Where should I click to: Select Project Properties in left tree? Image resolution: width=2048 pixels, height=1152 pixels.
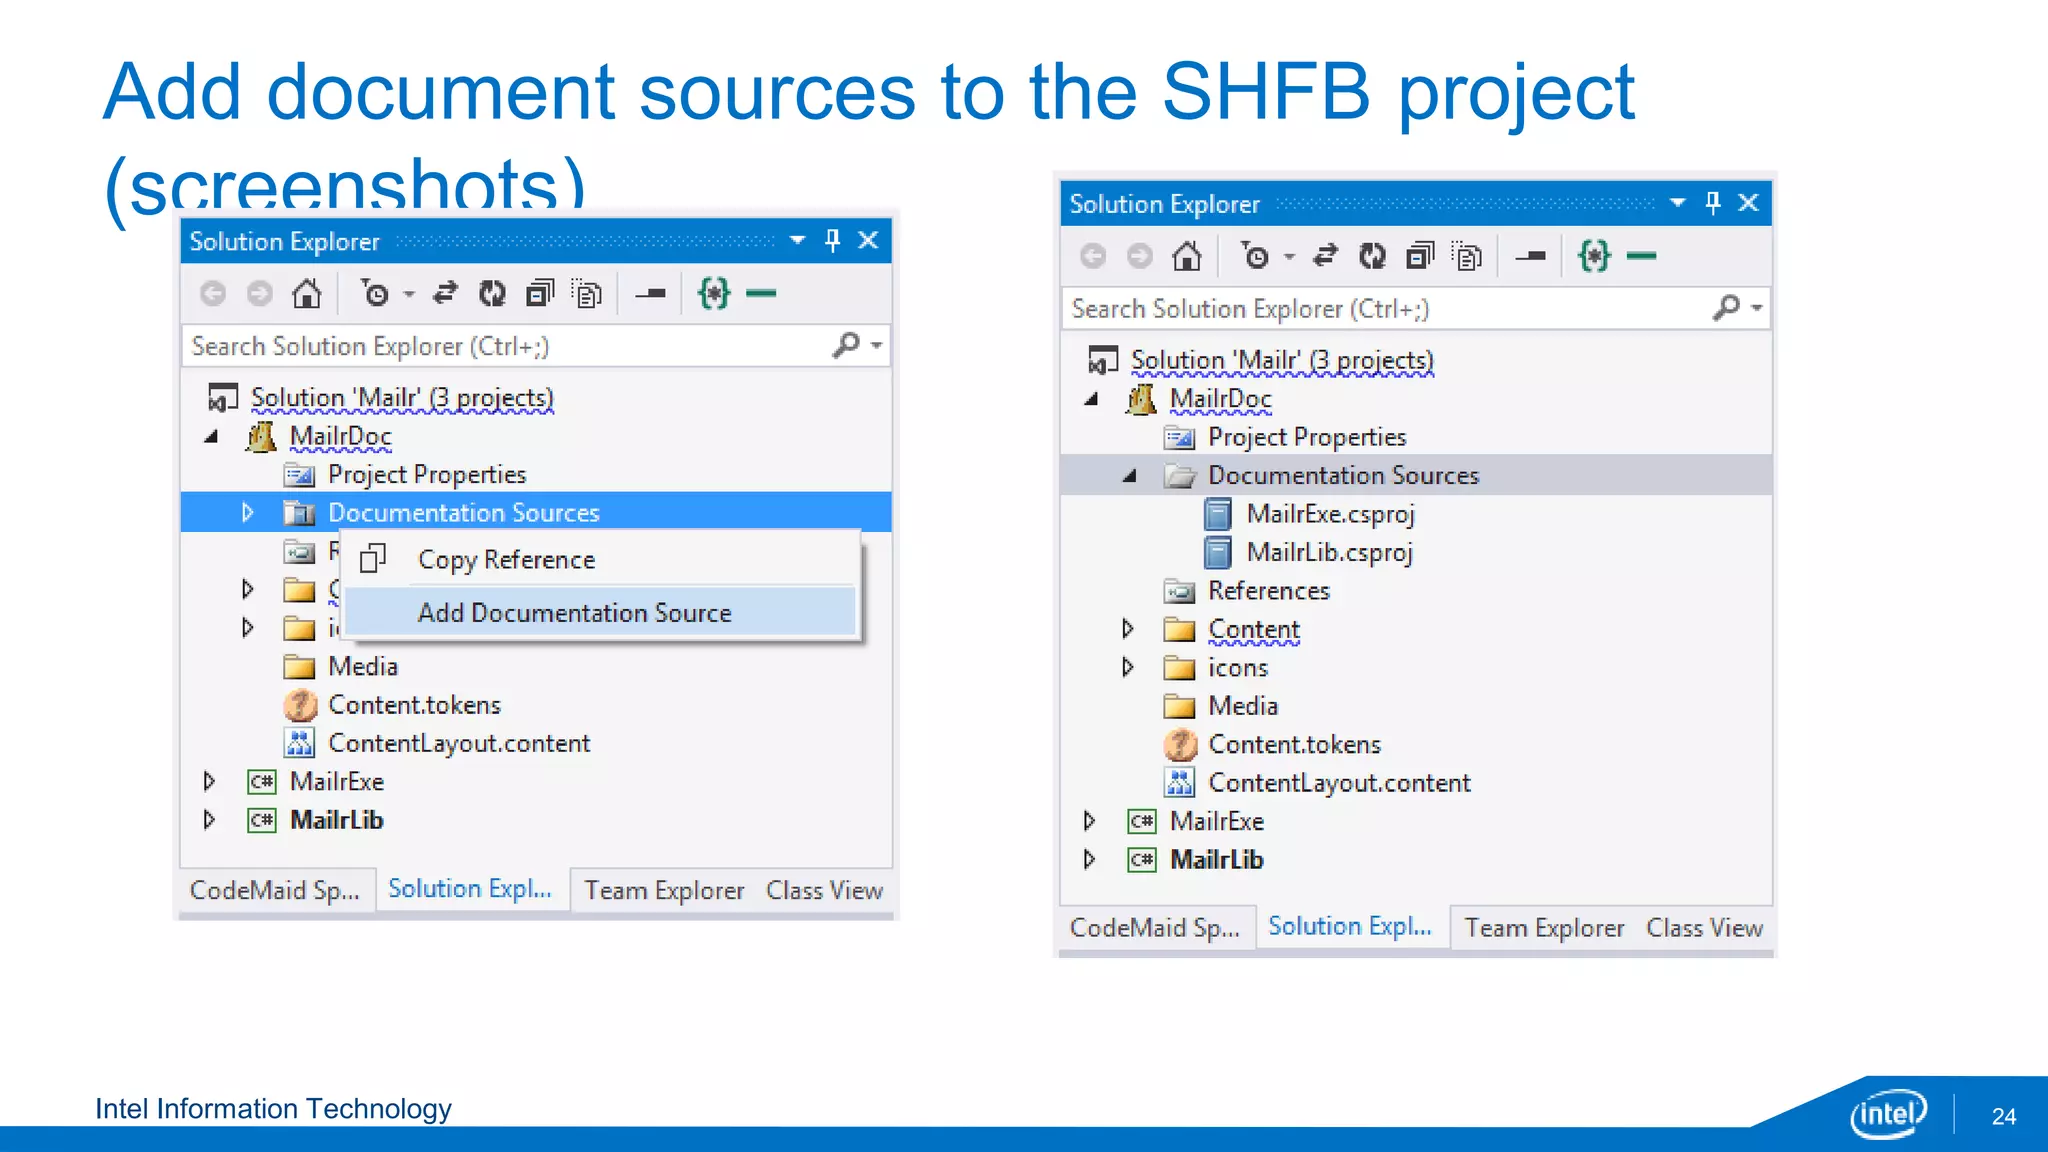click(426, 474)
